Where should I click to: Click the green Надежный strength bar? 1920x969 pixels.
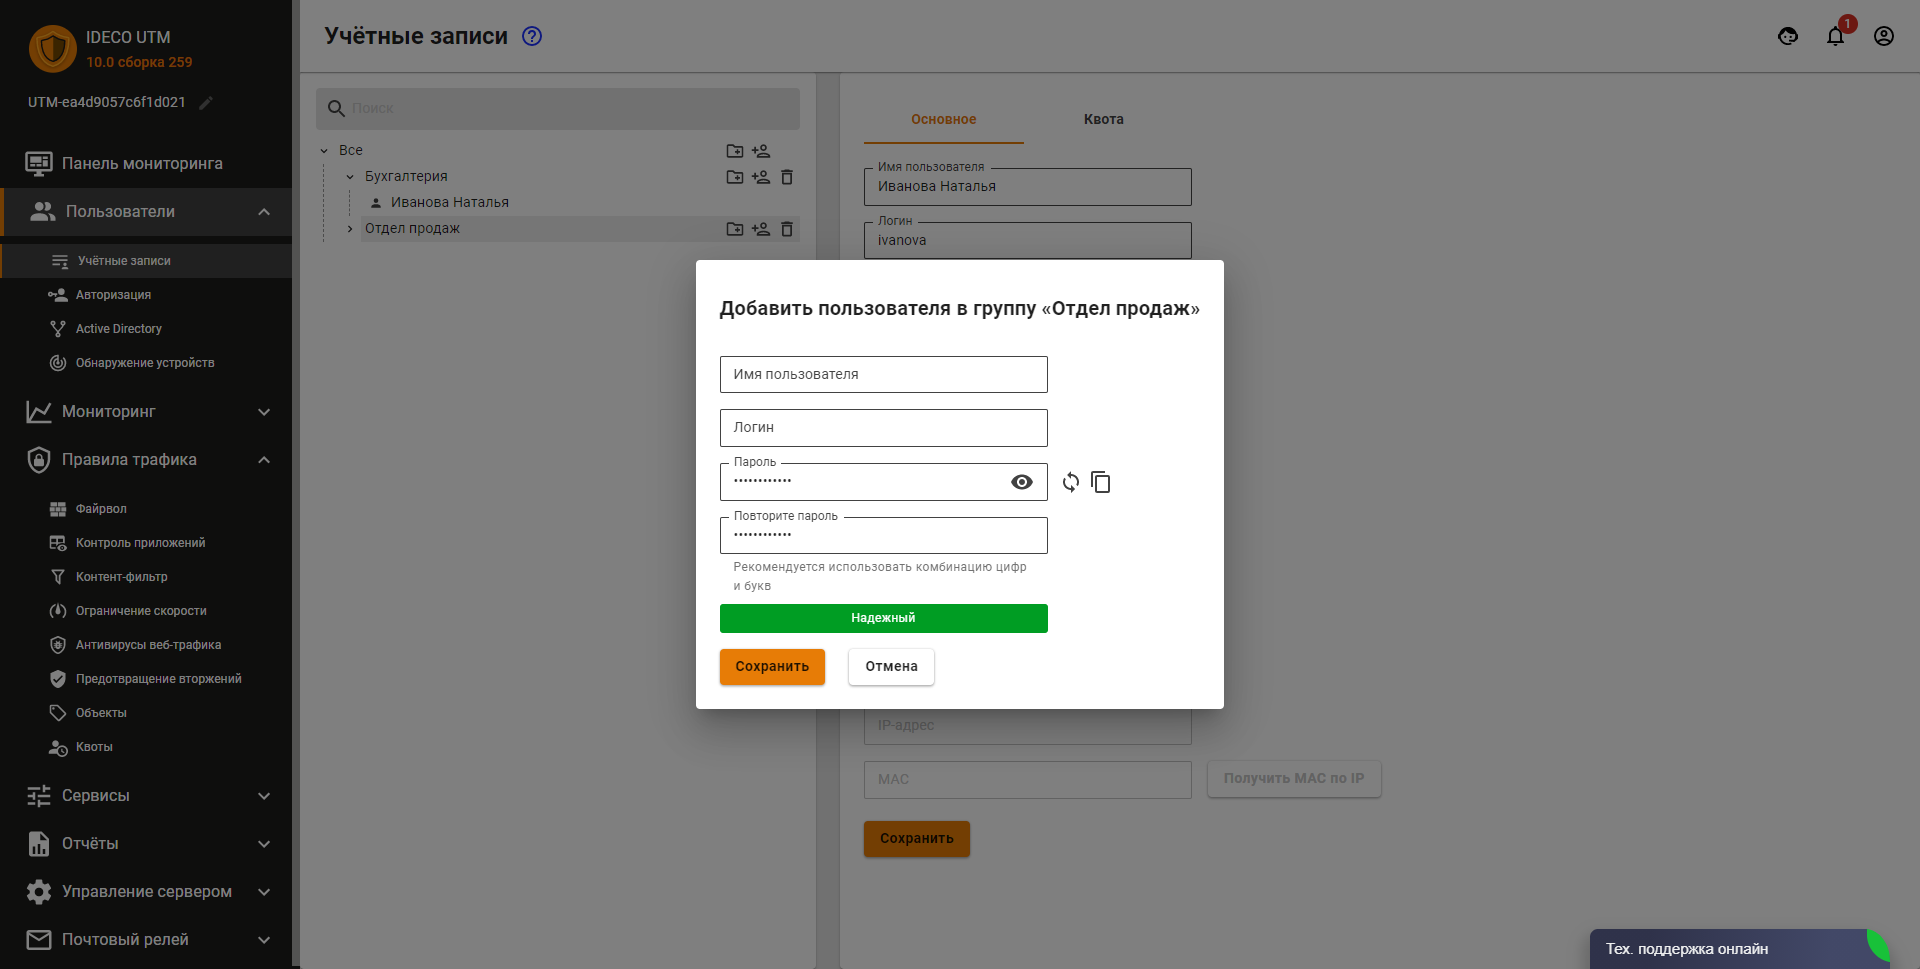pos(884,618)
